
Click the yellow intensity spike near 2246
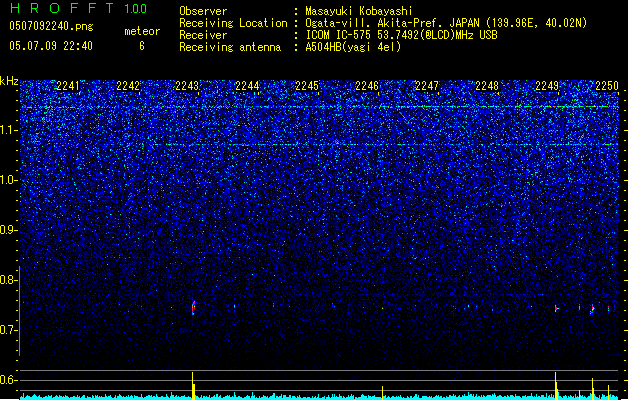point(382,393)
